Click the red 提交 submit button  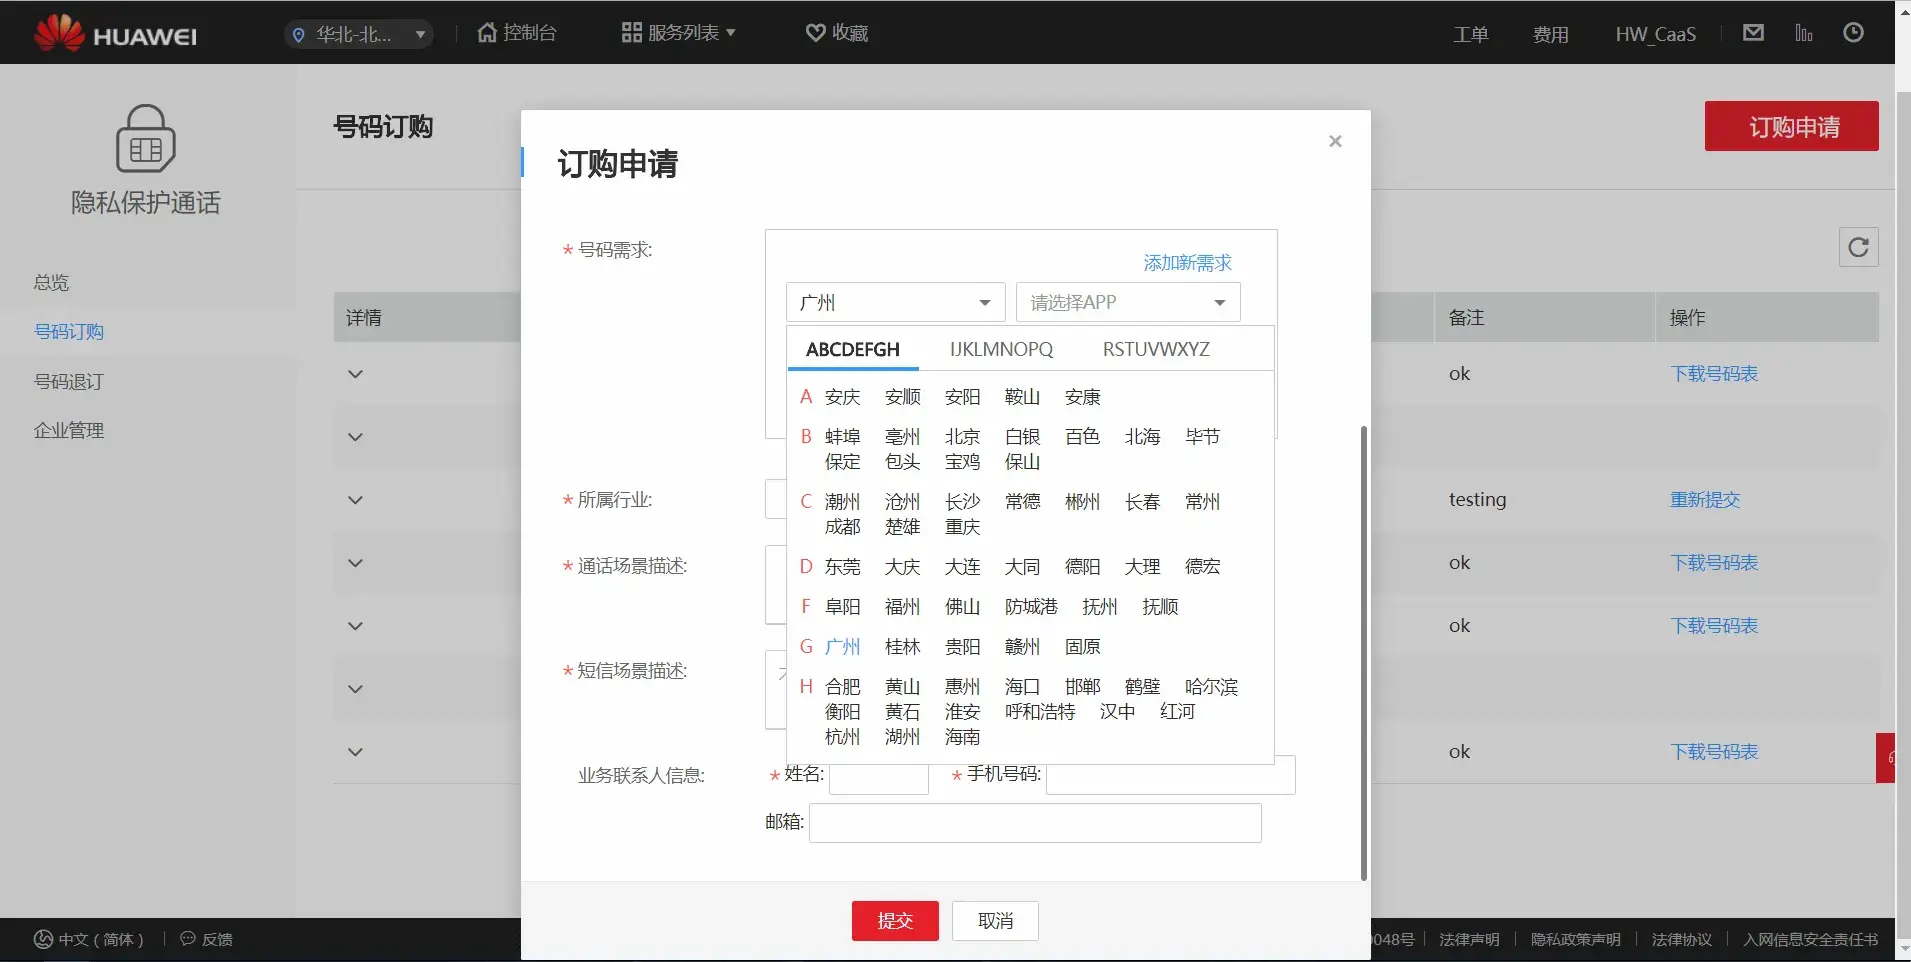click(x=894, y=921)
